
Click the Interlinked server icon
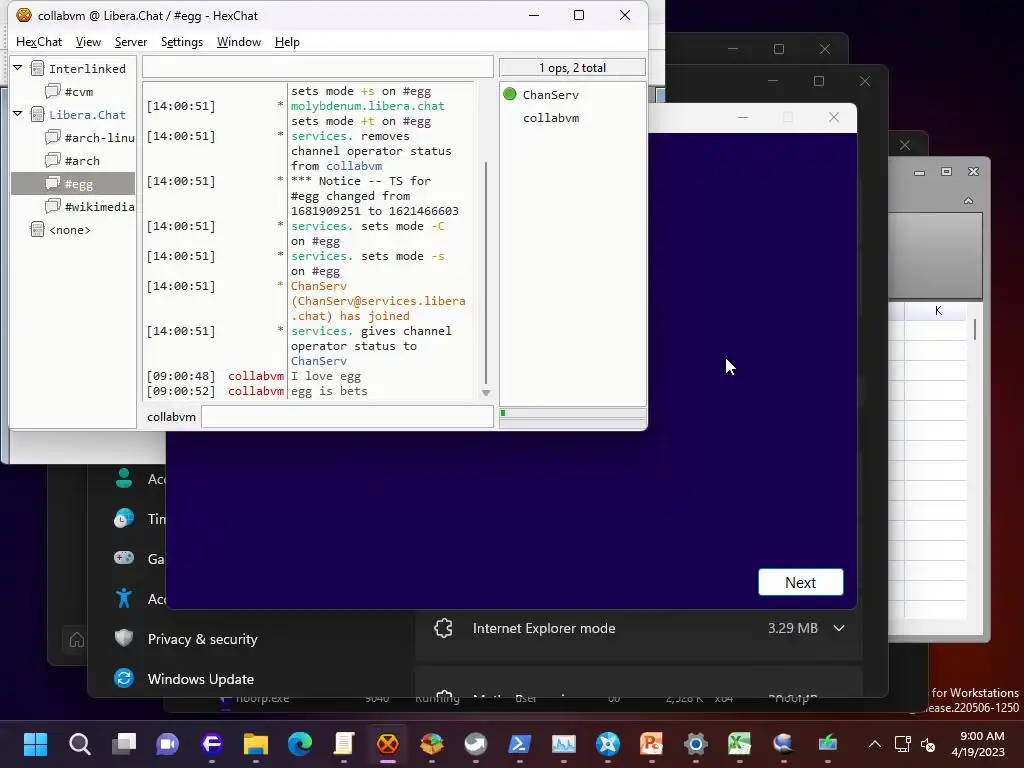click(38, 68)
